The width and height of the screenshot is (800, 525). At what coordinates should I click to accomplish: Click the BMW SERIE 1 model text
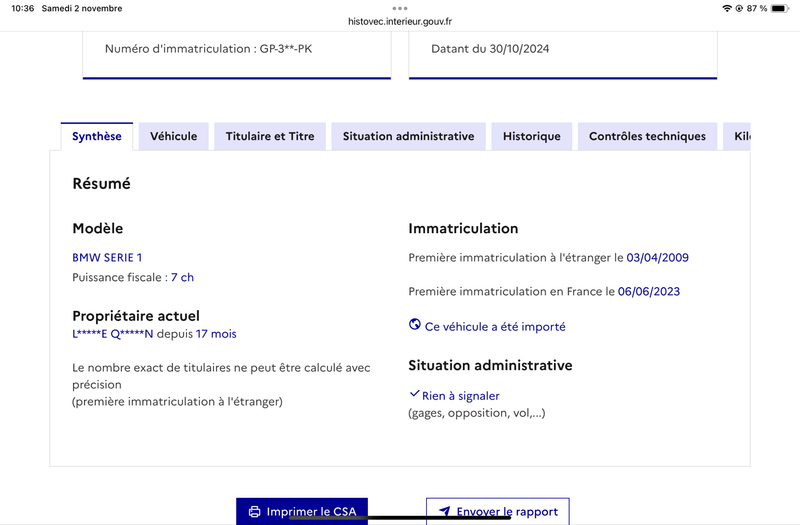point(107,258)
